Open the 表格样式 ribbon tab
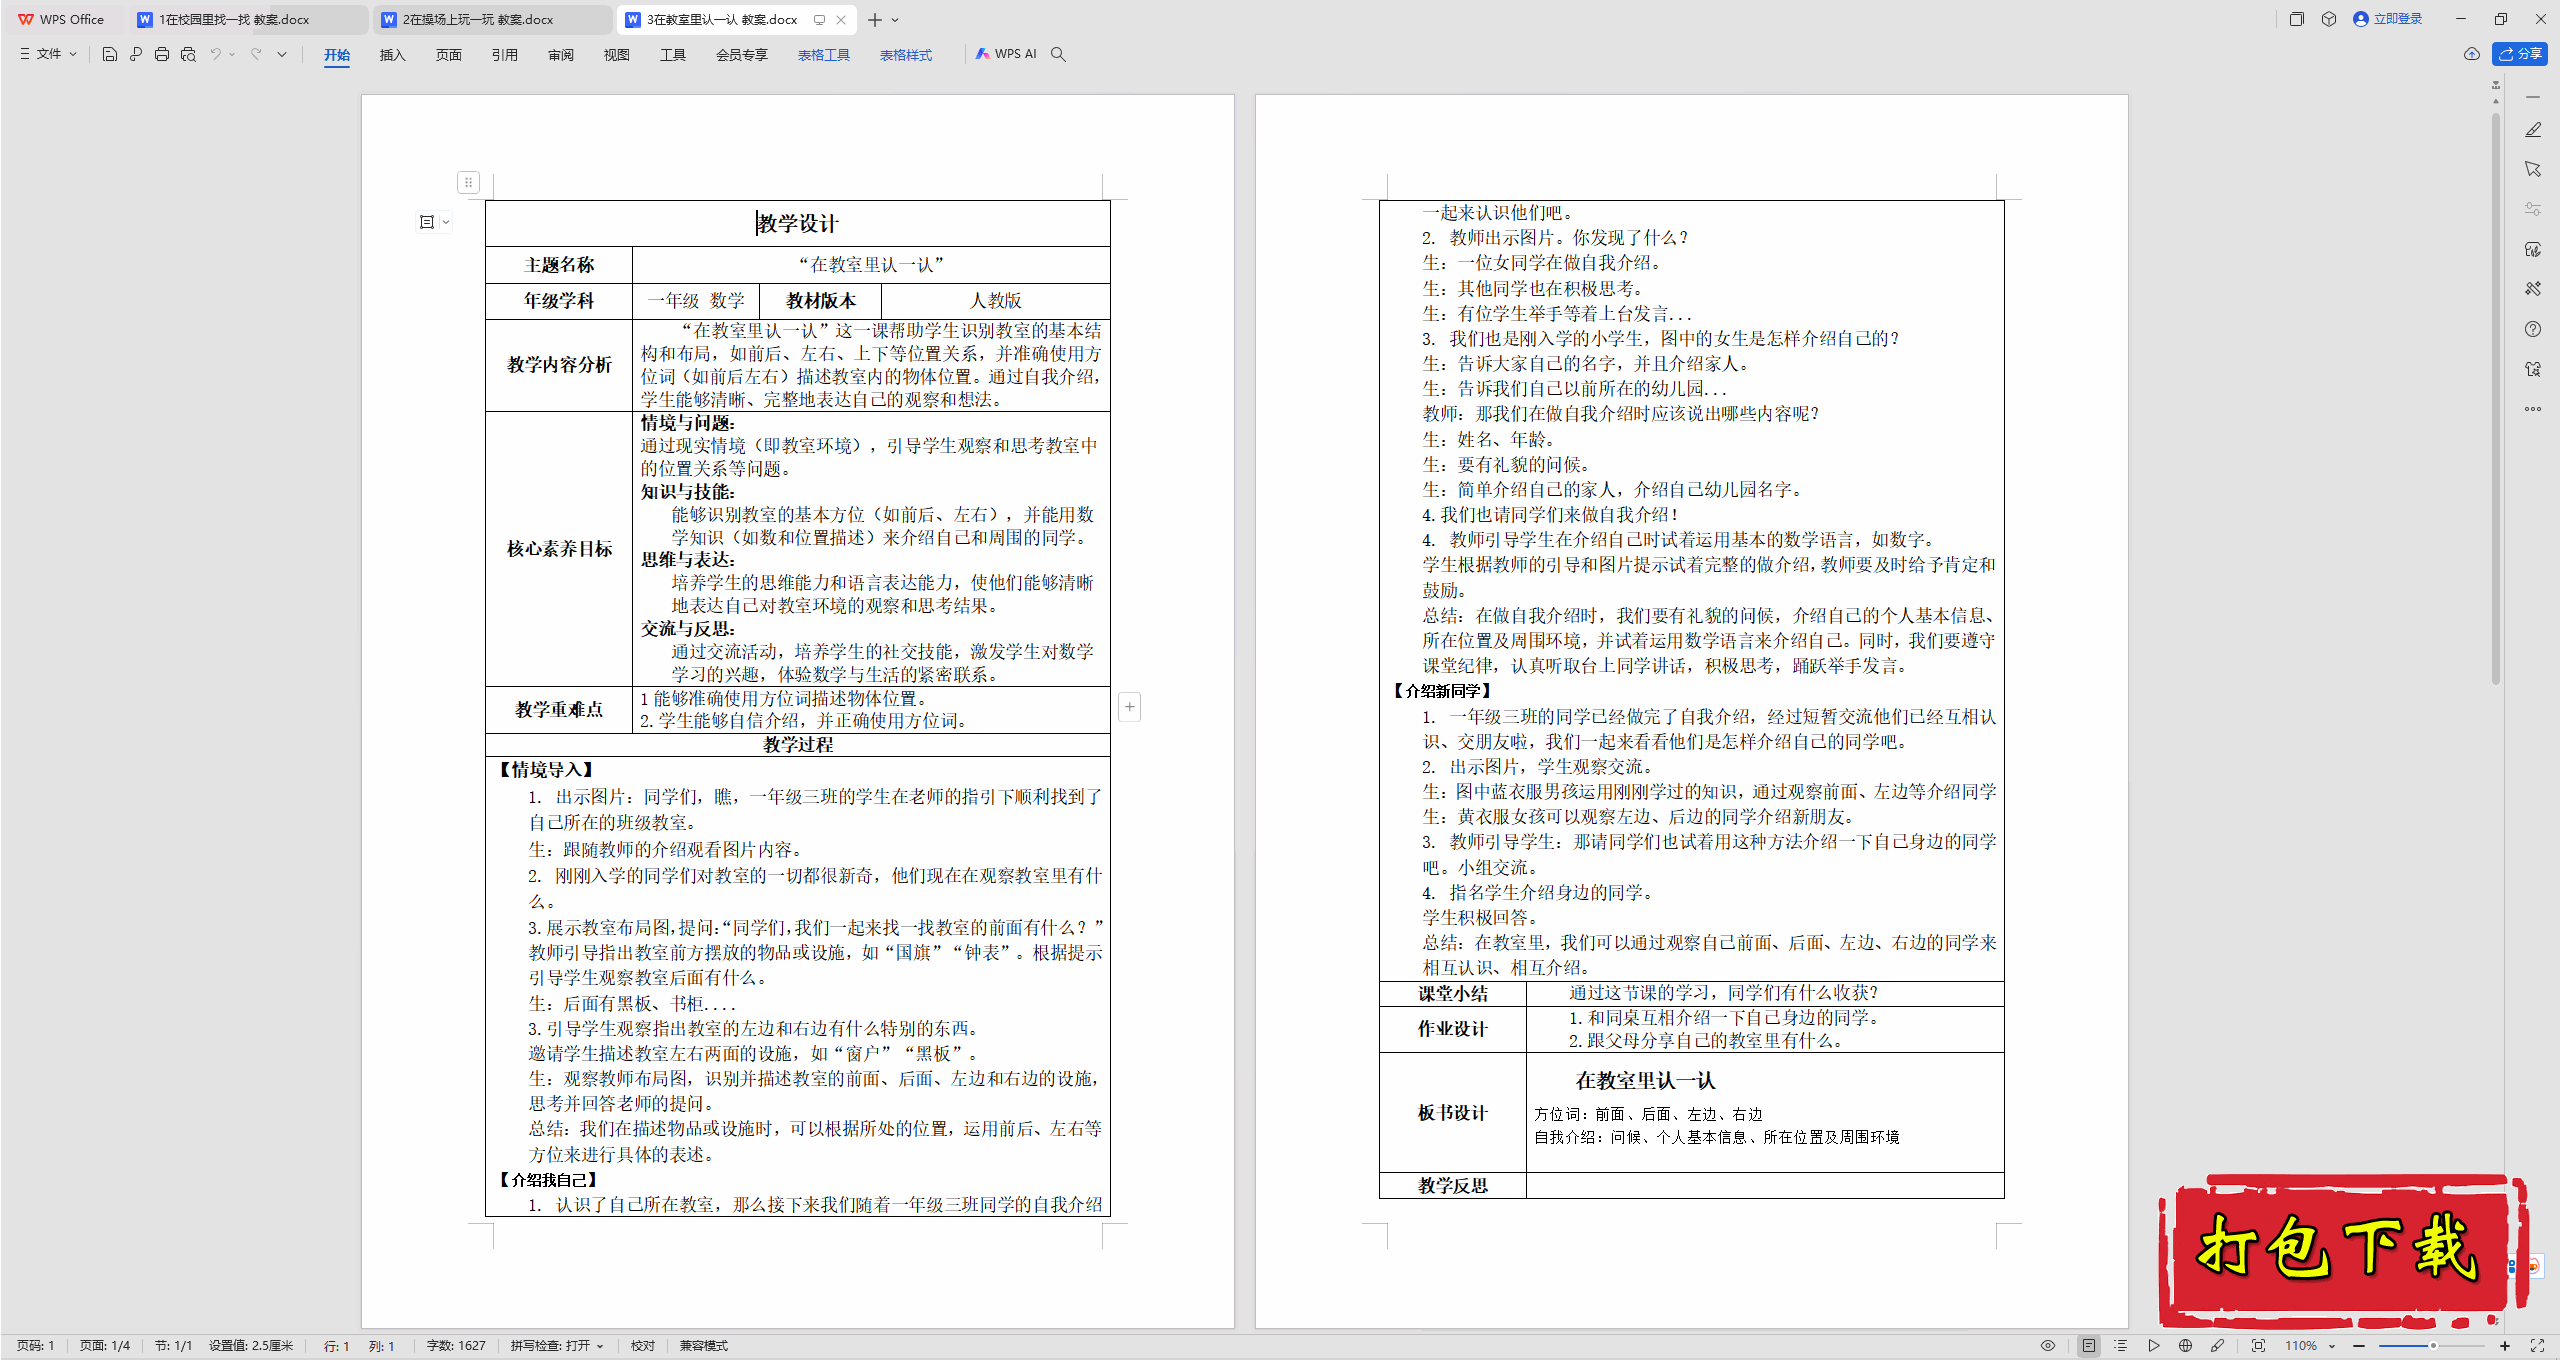Image resolution: width=2560 pixels, height=1360 pixels. 905,55
